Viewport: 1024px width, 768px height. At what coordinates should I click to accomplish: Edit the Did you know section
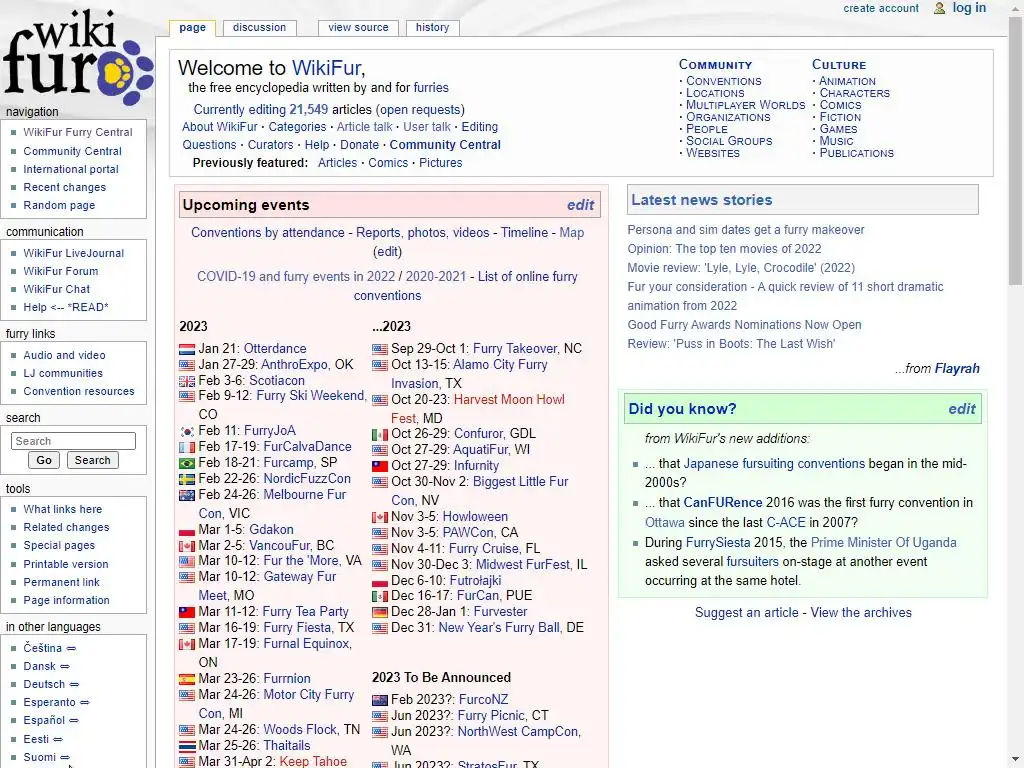(x=961, y=409)
